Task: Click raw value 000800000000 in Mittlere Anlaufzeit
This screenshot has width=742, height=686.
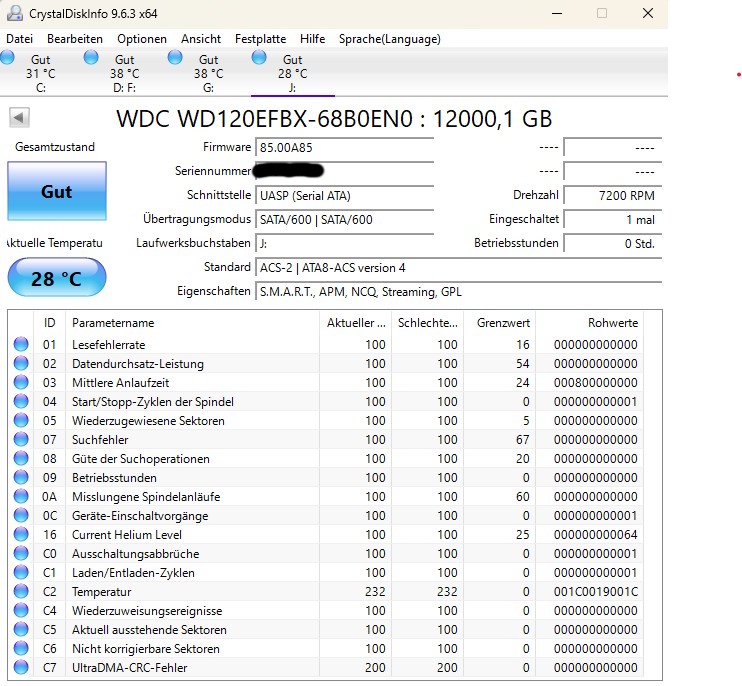Action: tap(596, 382)
